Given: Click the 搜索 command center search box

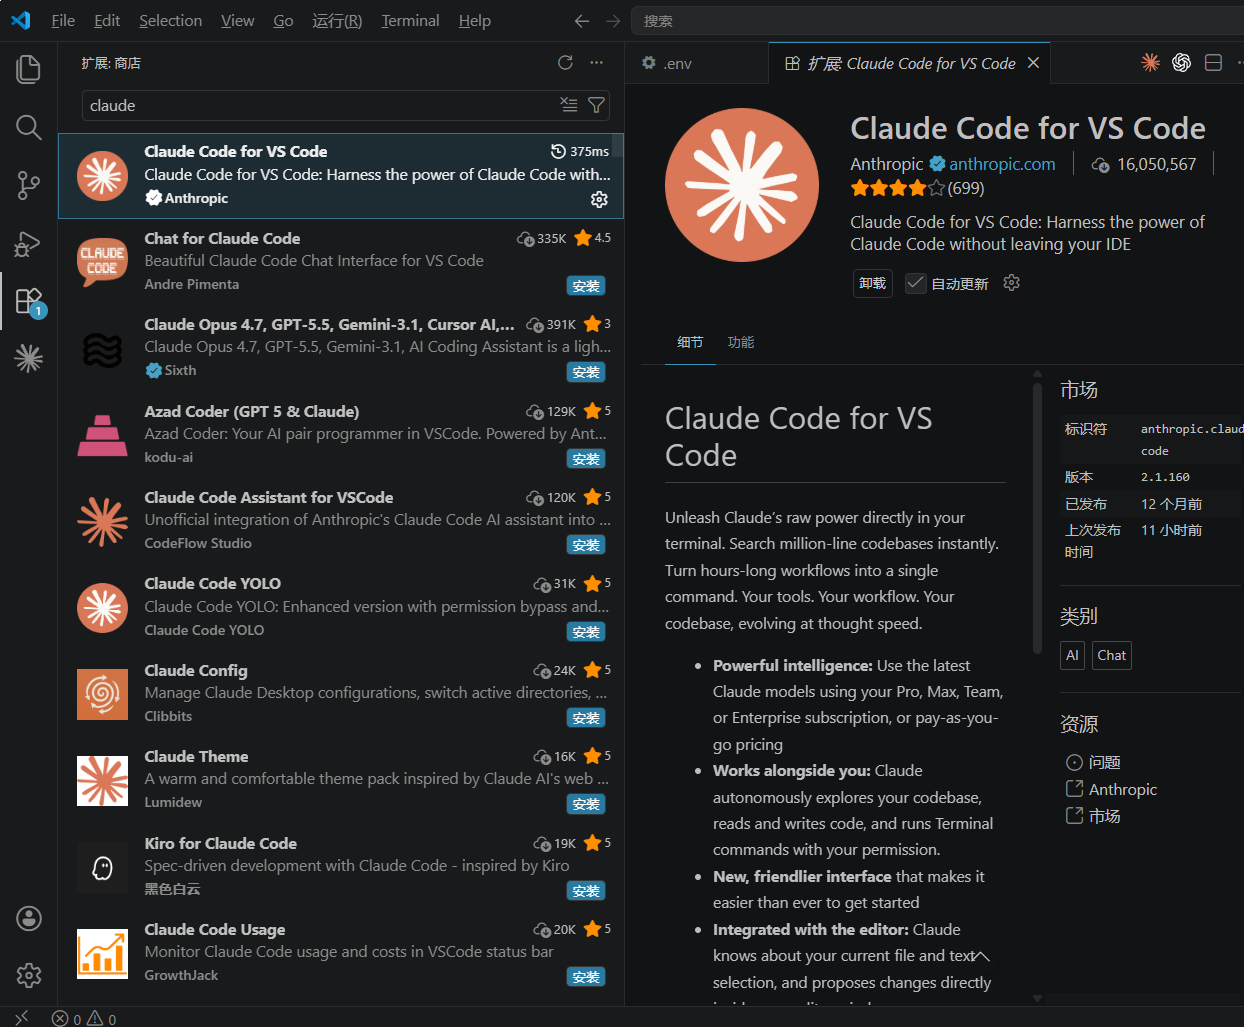Looking at the screenshot, I should pos(938,20).
